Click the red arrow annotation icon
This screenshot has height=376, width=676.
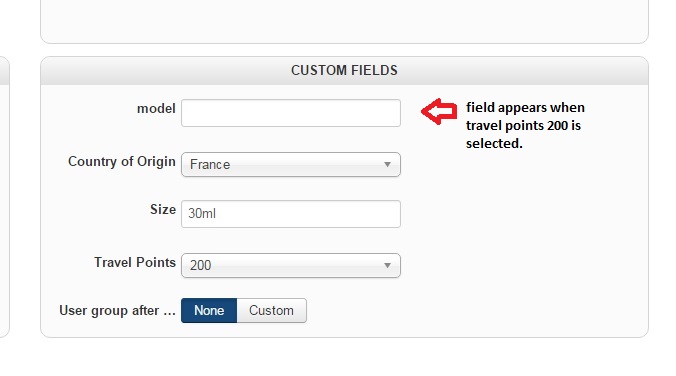439,111
